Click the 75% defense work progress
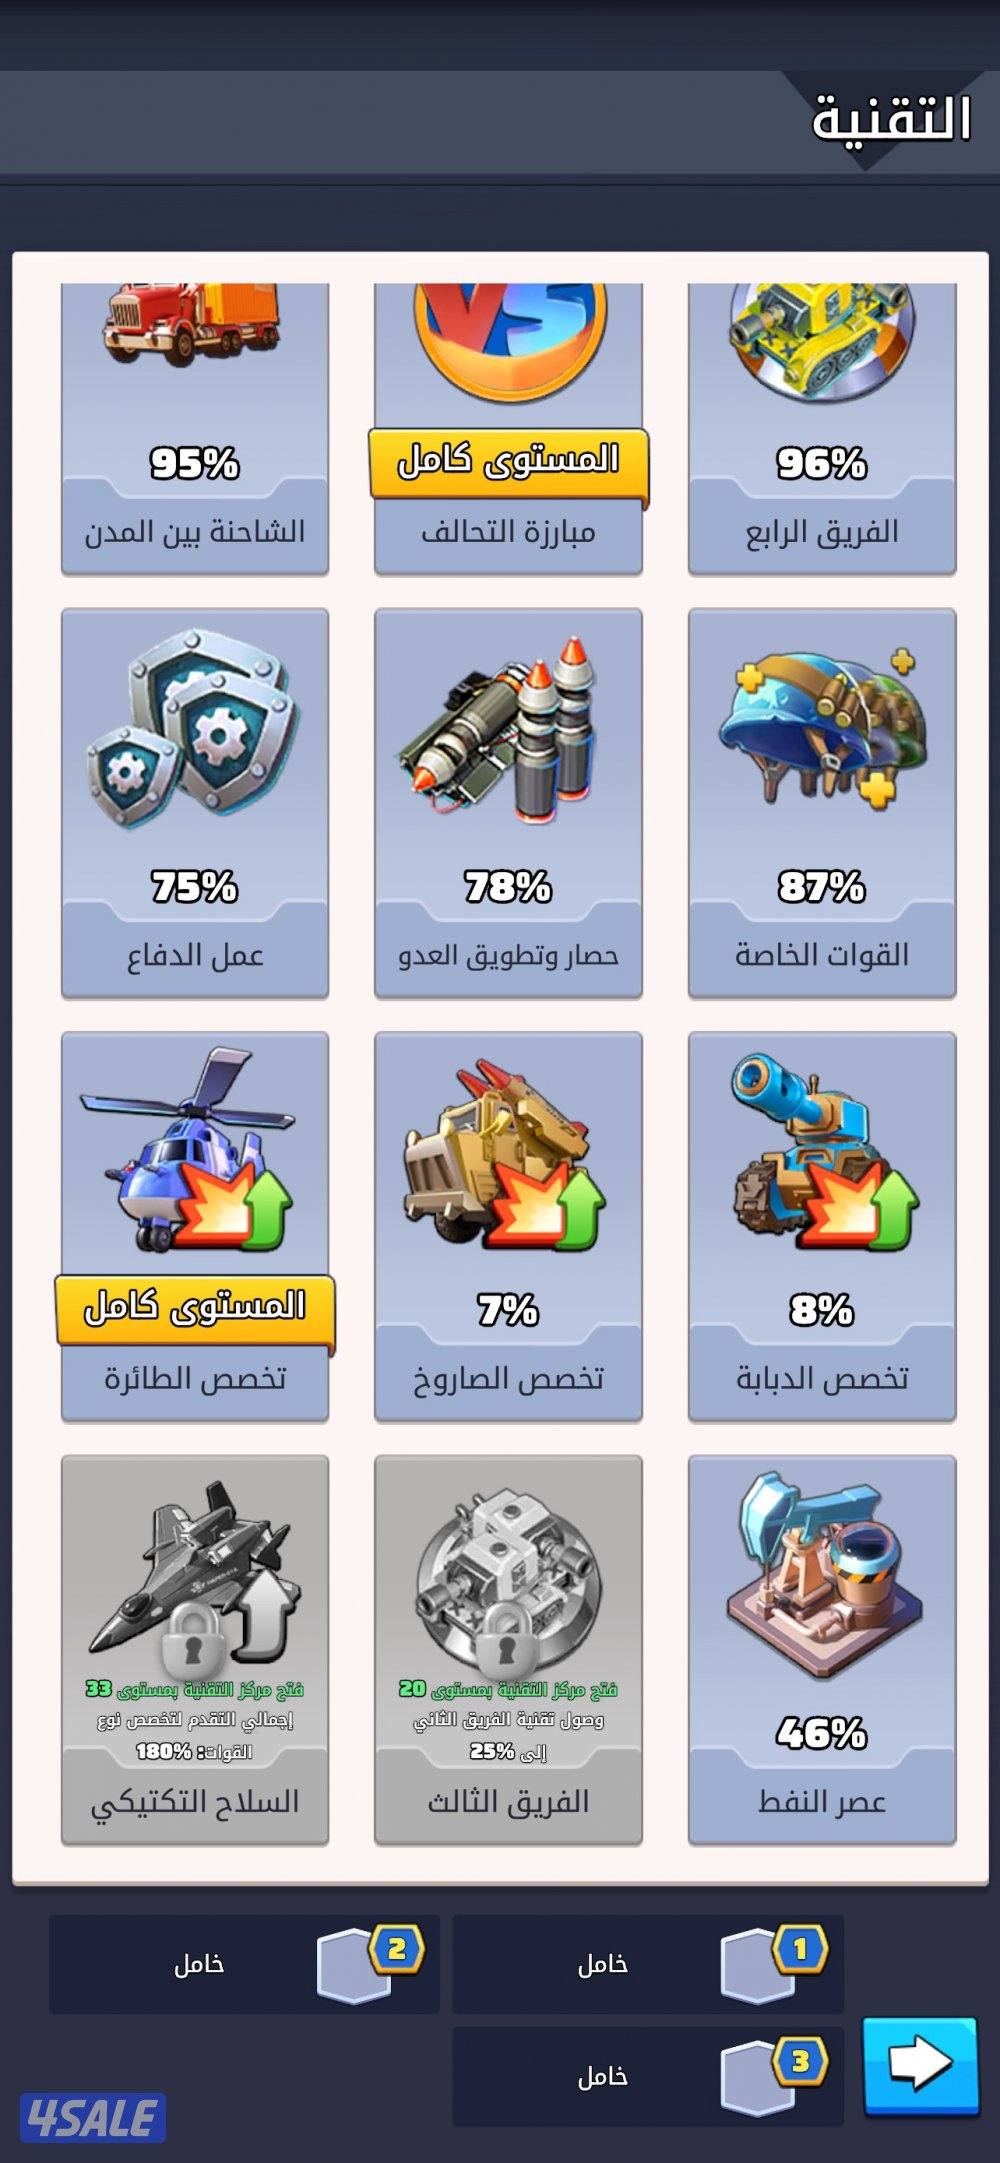The width and height of the screenshot is (1000, 2163). point(194,886)
